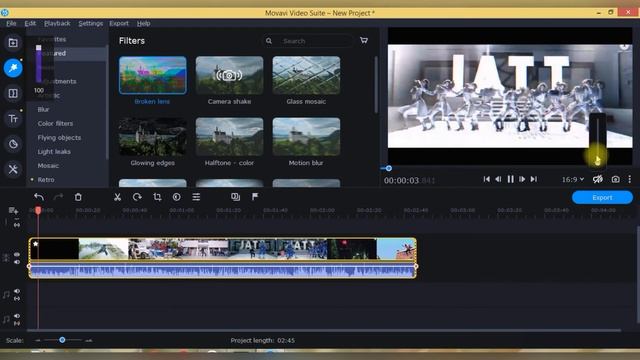
Task: Rotate clip with the rotate icon
Action: tap(137, 197)
